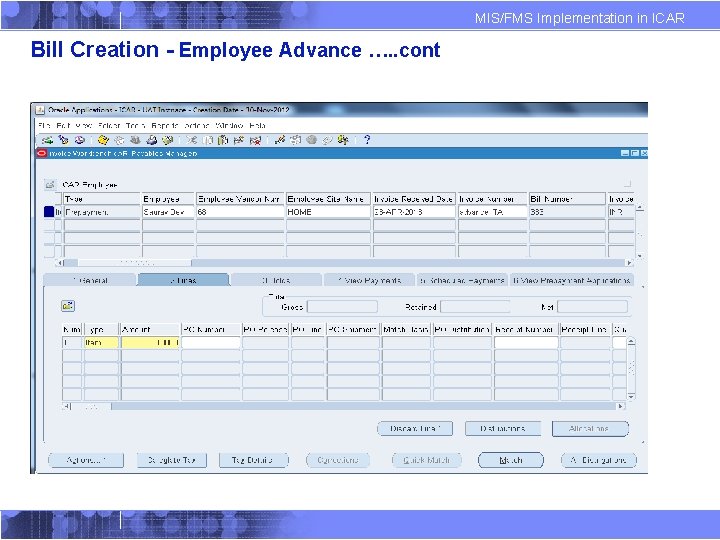720x540 pixels.
Task: Click the yellow Amount field in line 1
Action: pyautogui.click(x=150, y=343)
